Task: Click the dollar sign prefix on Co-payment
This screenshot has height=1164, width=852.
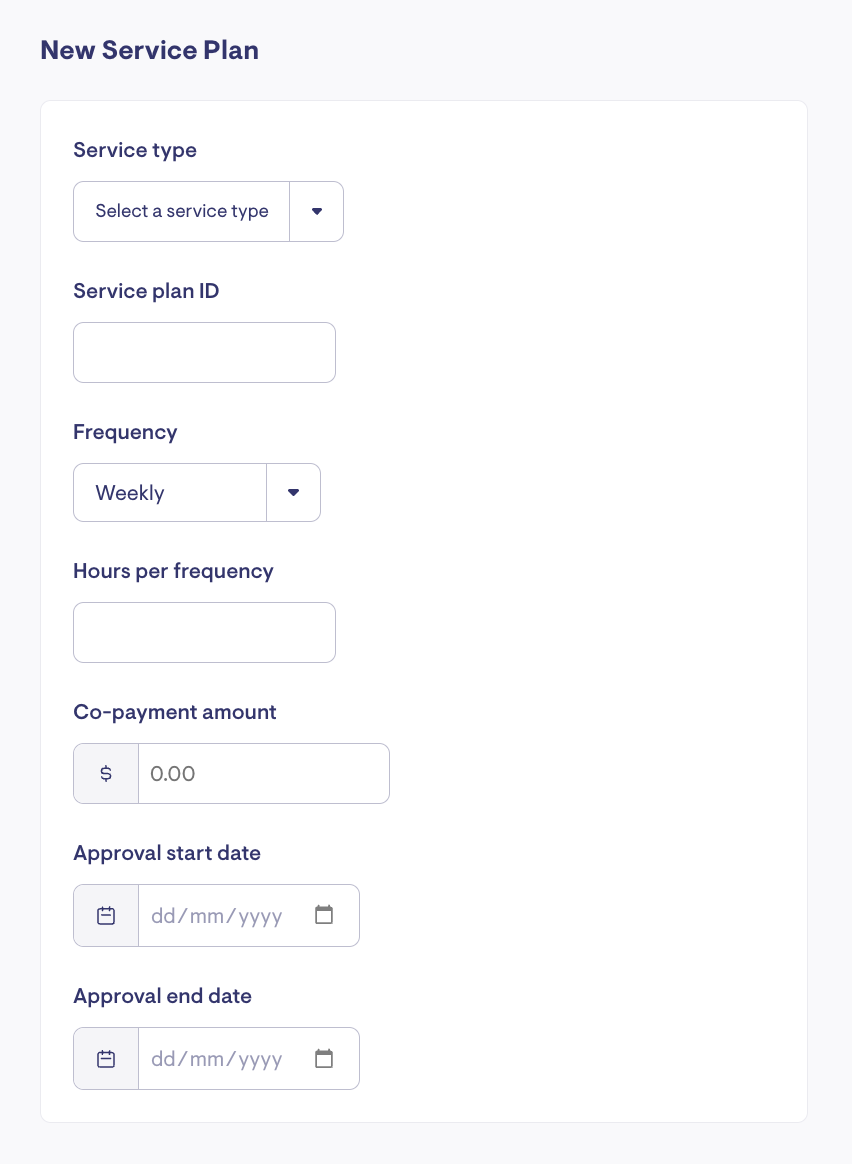Action: point(106,773)
